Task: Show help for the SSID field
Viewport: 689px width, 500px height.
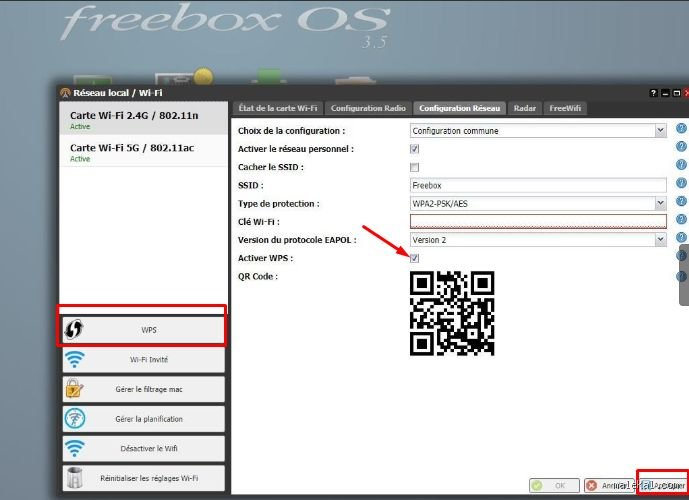Action: click(x=681, y=183)
